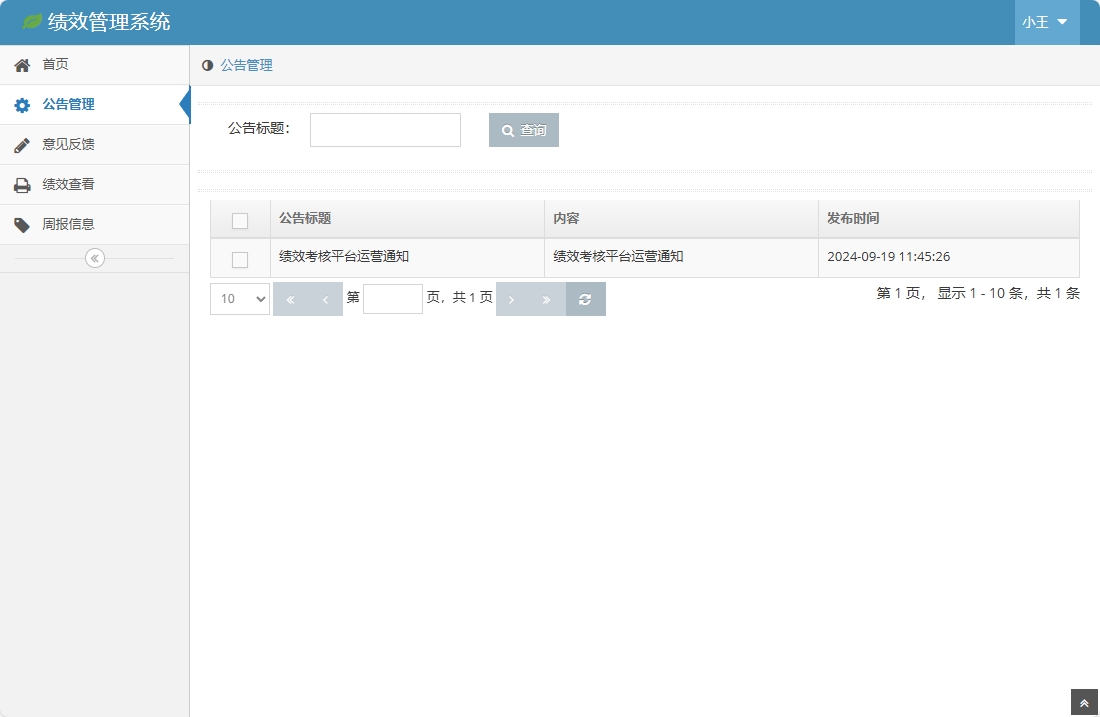Click the tag icon beside 周报信息

coord(20,224)
